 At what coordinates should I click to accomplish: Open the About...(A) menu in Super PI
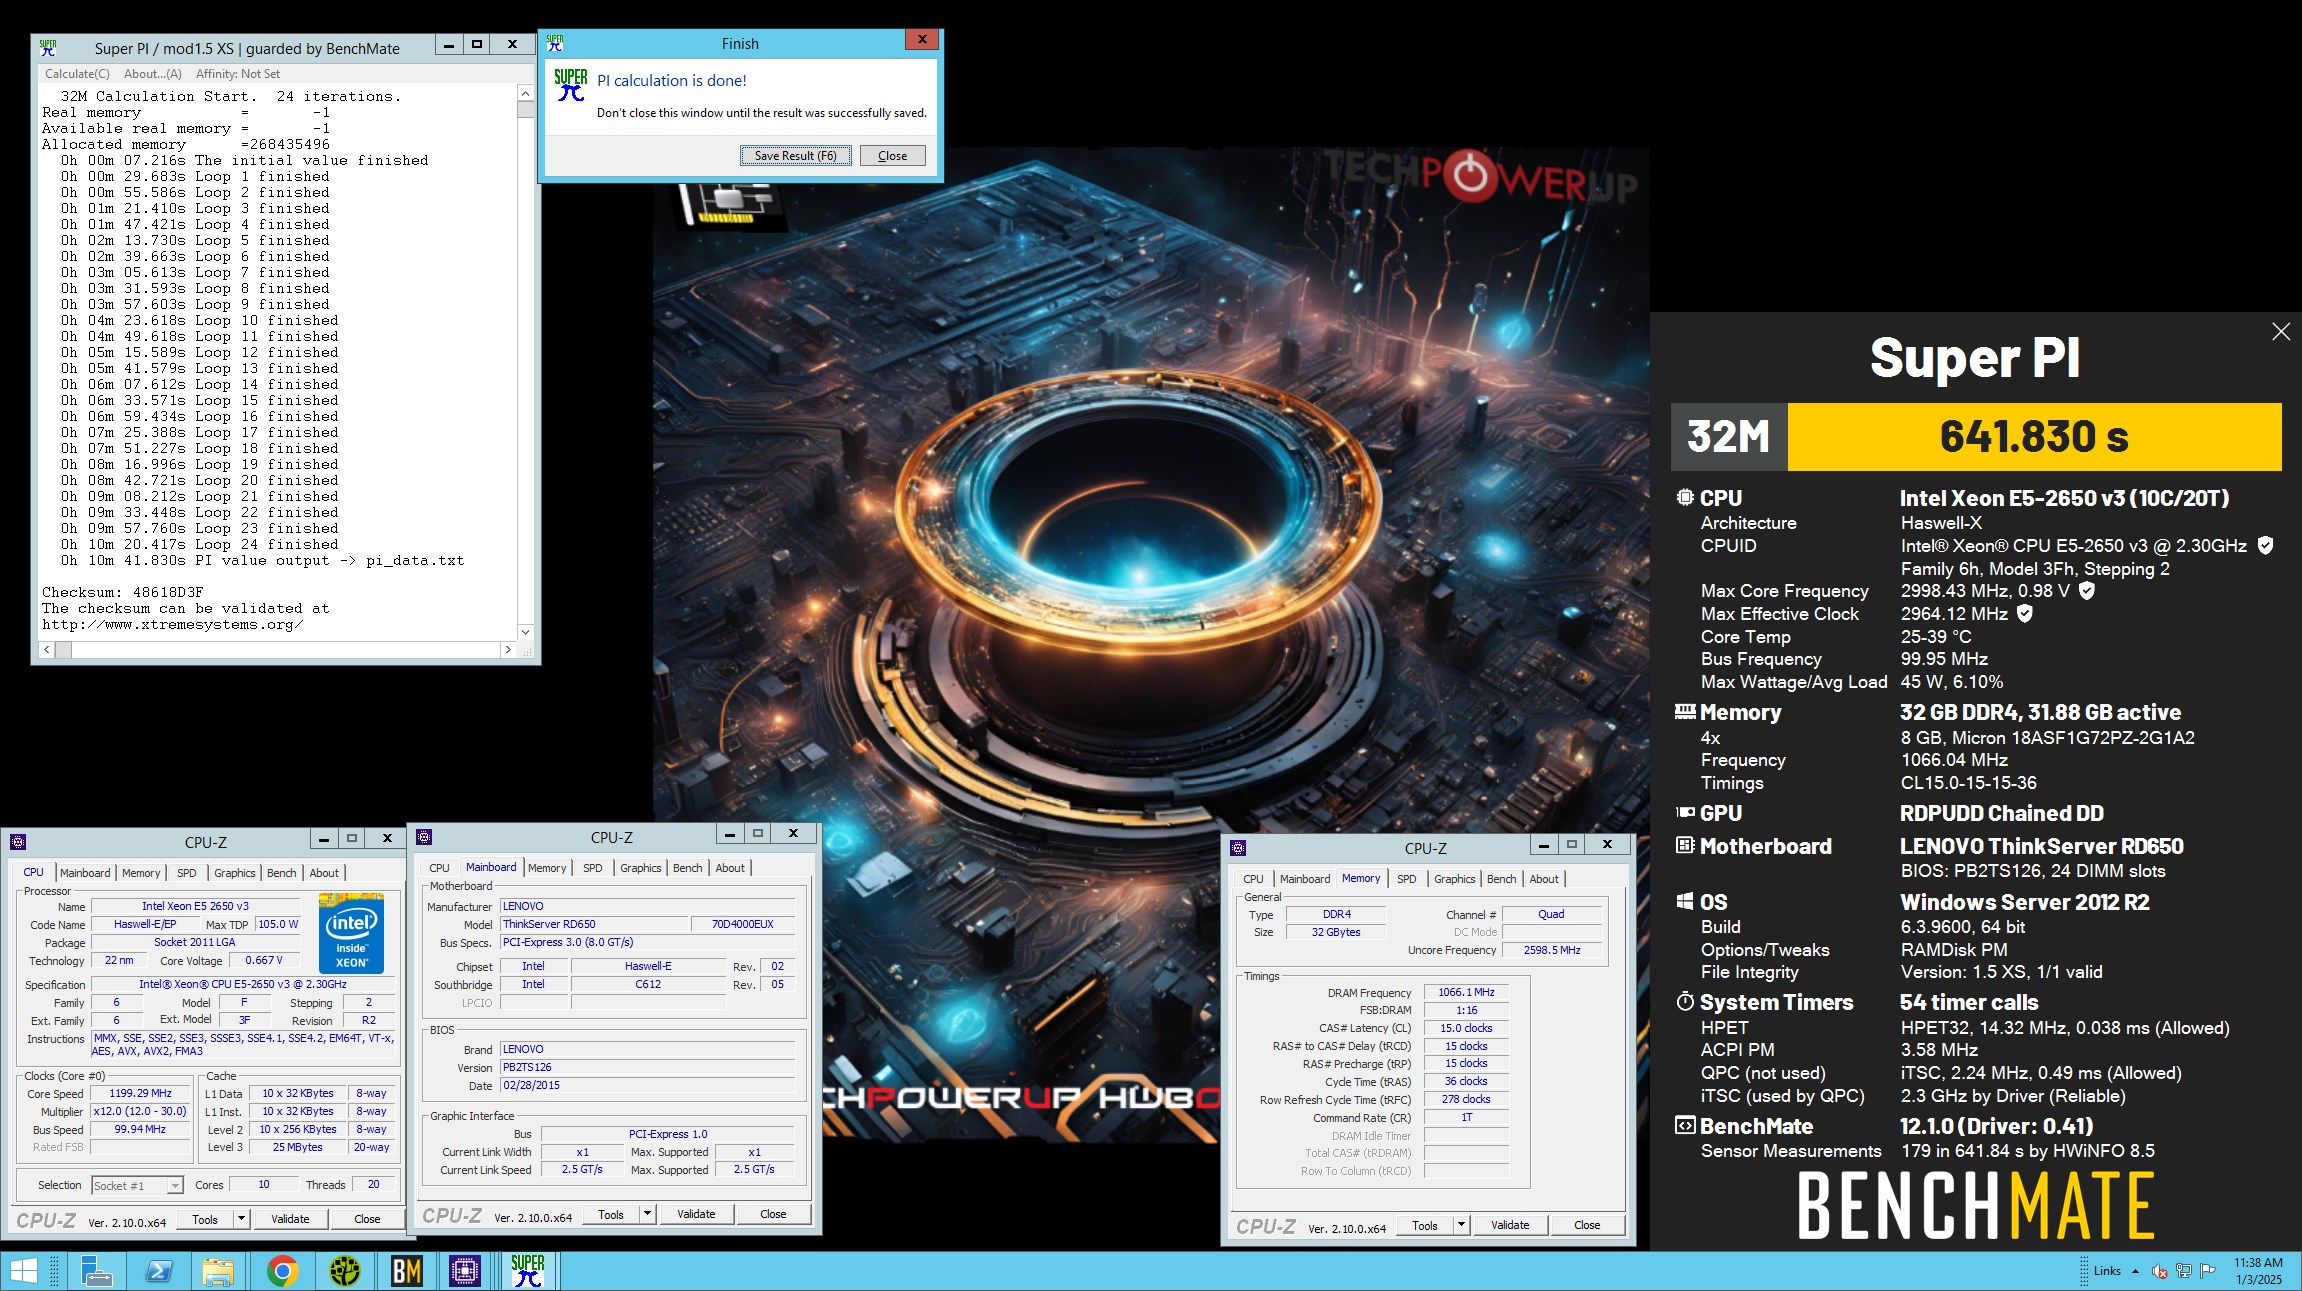153,73
